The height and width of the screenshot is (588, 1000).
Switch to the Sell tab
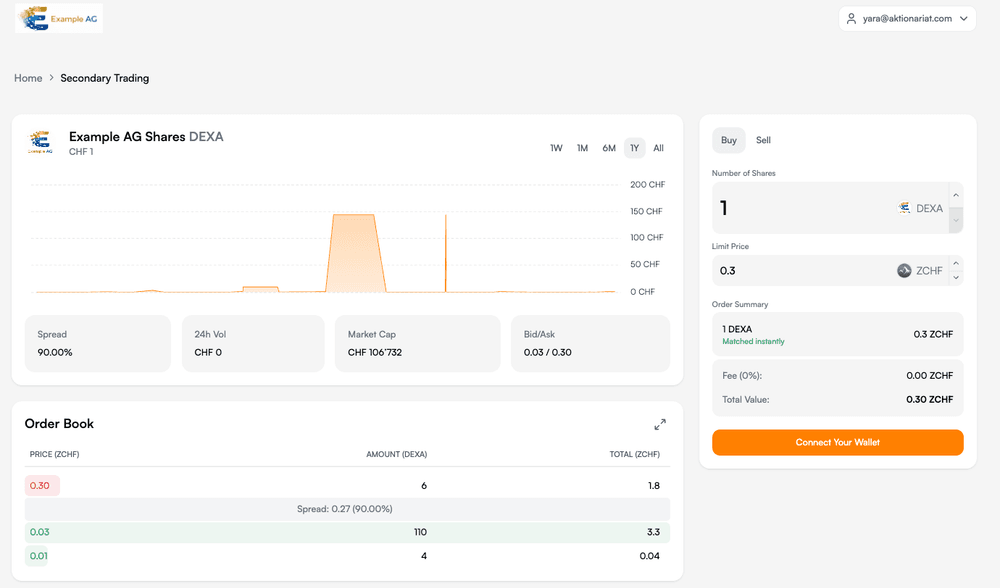point(763,140)
